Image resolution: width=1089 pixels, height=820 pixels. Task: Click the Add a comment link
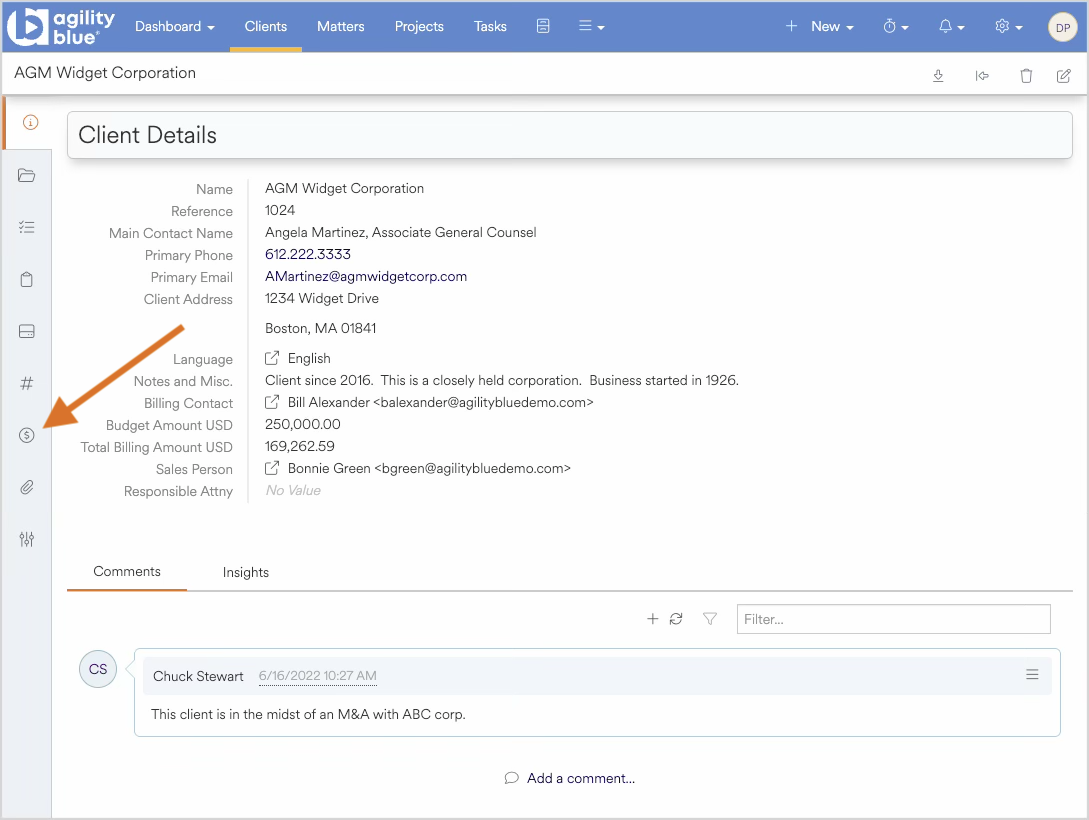pyautogui.click(x=570, y=778)
